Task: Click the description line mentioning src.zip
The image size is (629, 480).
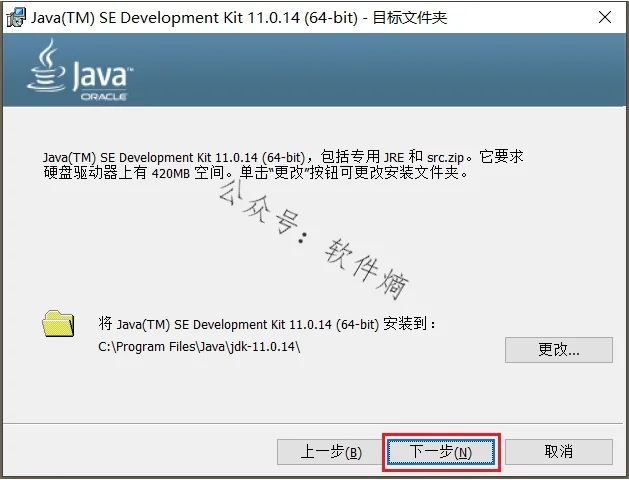Action: (x=283, y=157)
